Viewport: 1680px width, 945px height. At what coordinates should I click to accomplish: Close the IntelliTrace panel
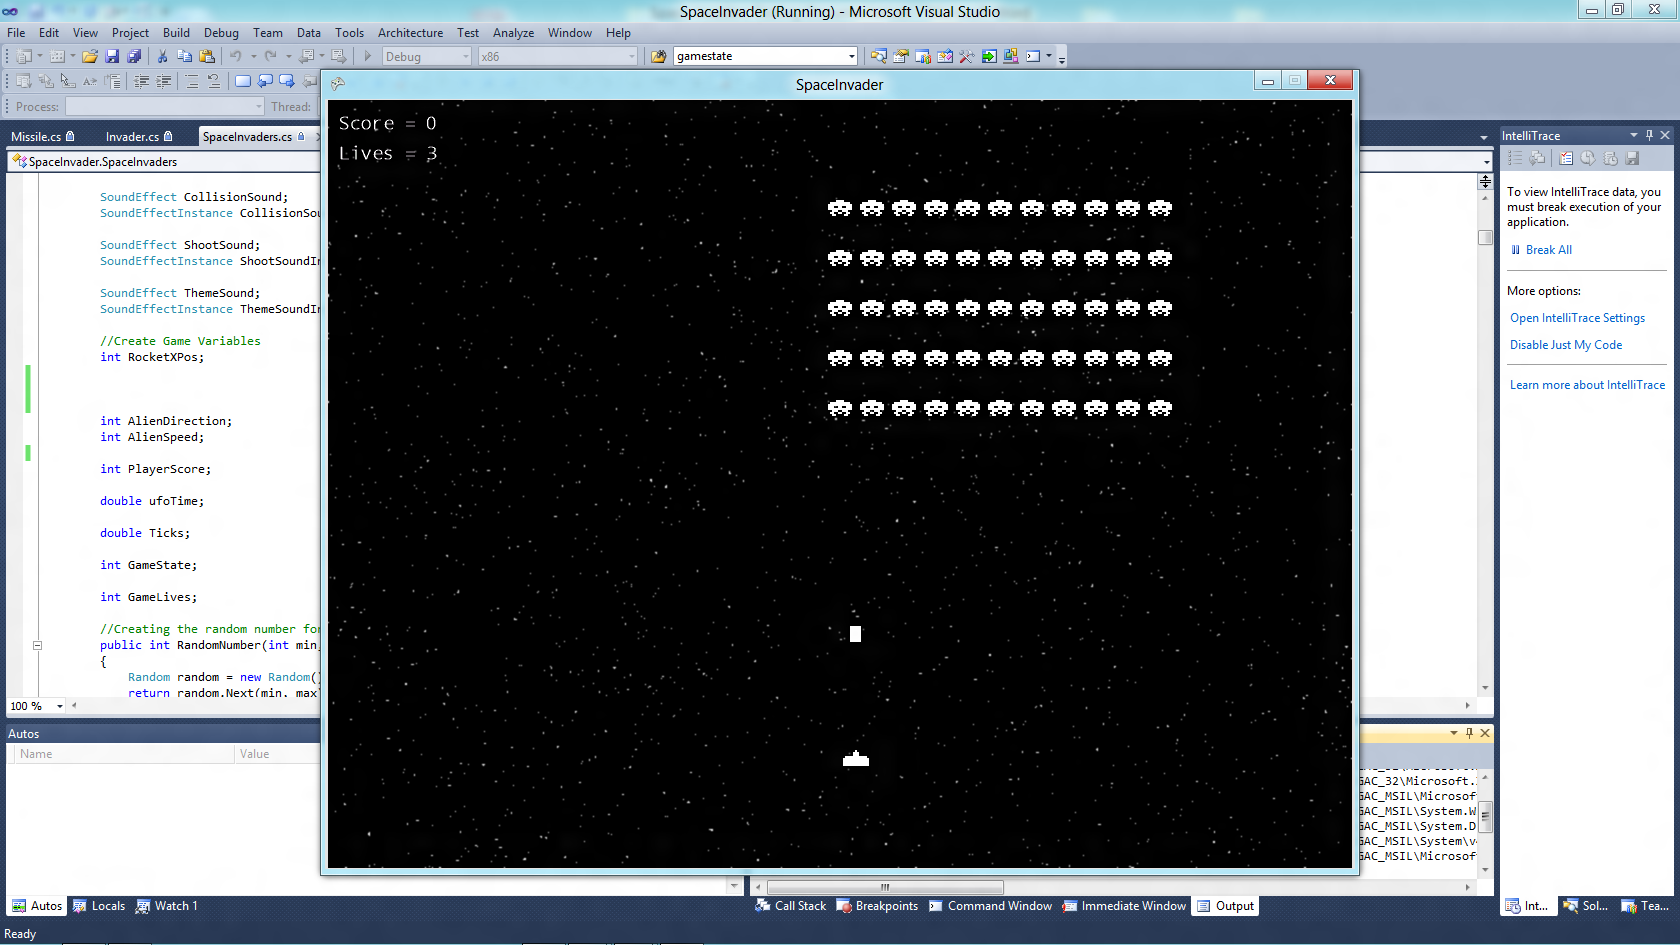click(x=1665, y=135)
